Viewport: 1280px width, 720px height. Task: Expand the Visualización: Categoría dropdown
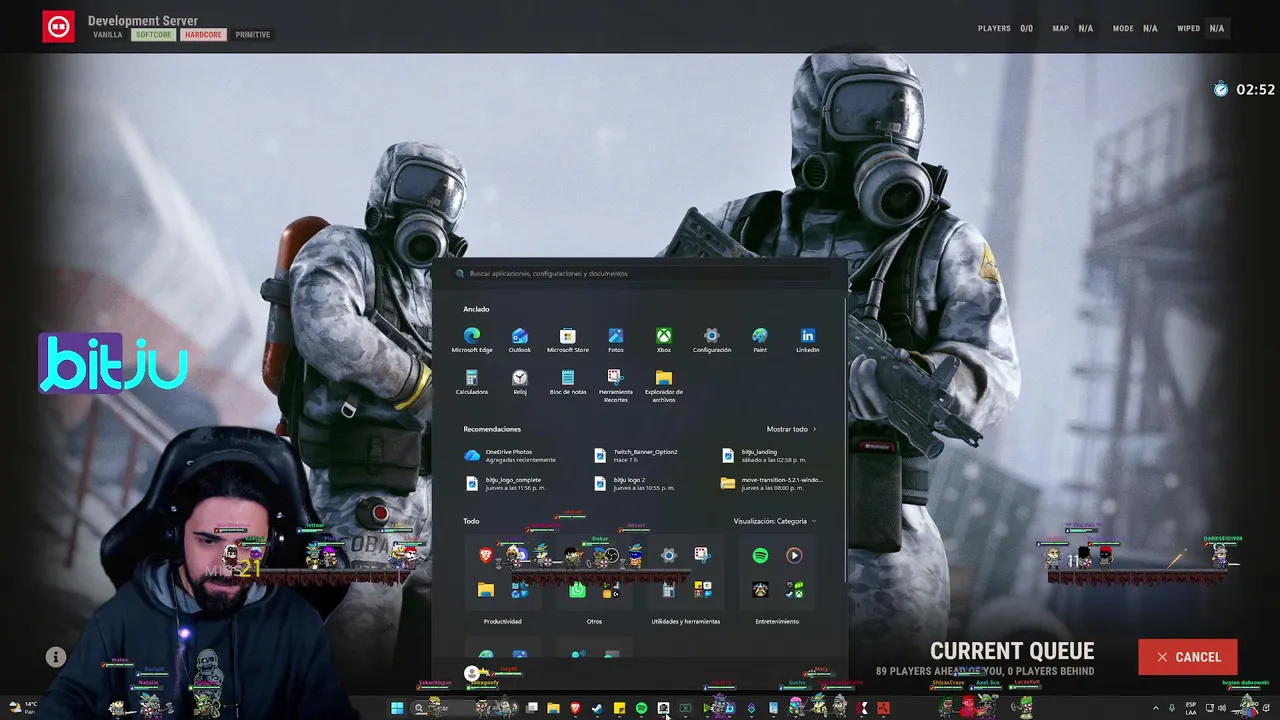[775, 521]
